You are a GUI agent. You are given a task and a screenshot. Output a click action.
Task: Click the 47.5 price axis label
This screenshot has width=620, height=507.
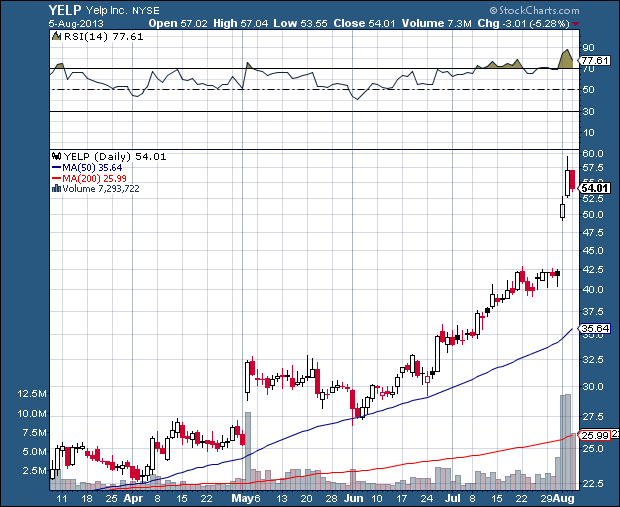[x=593, y=233]
